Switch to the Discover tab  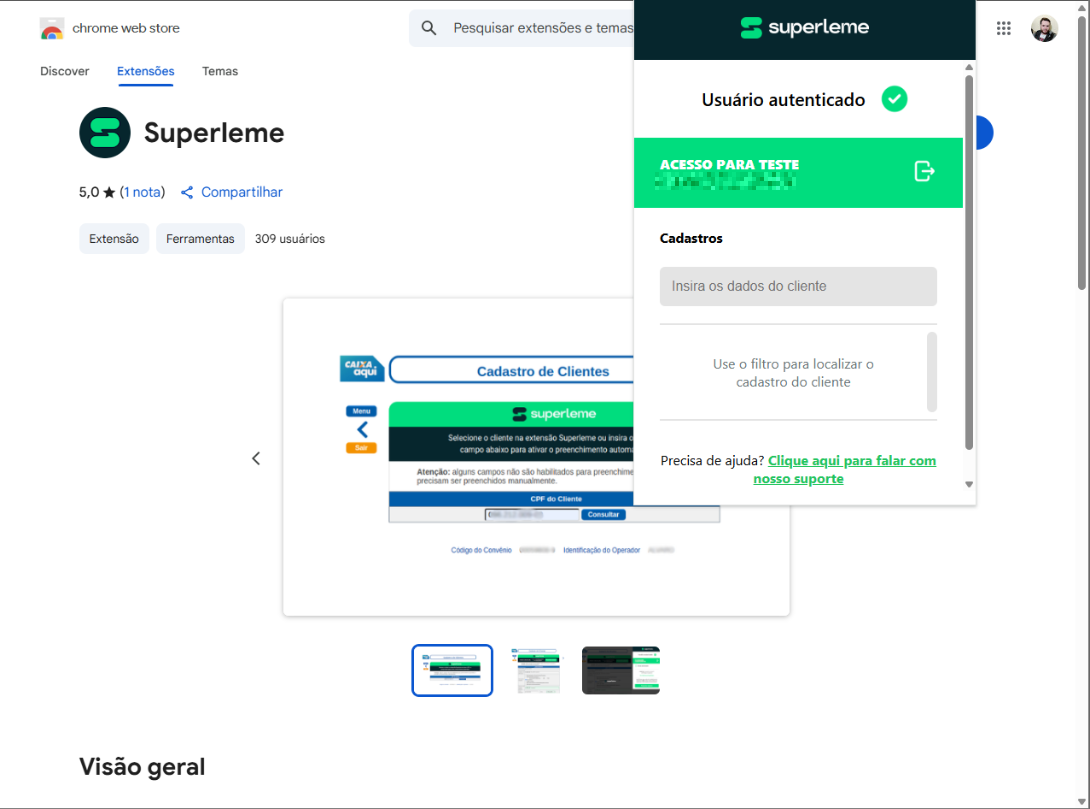pyautogui.click(x=64, y=71)
